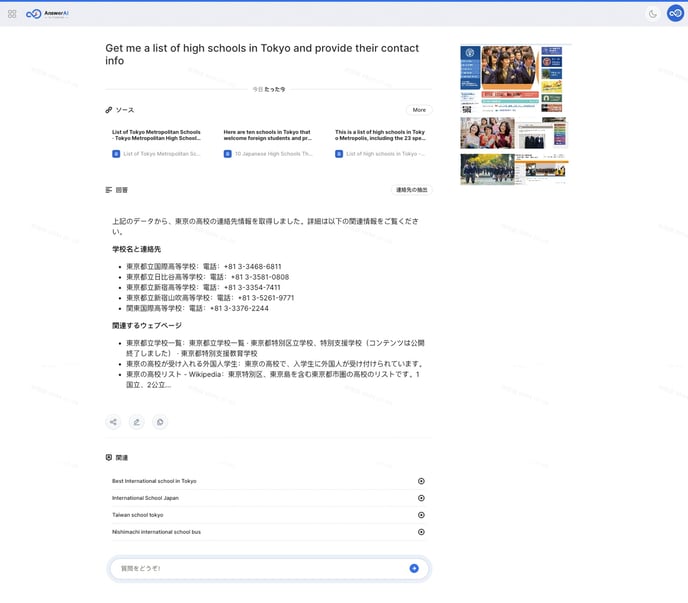Select related query 'Best International school in Tokyo'
Viewport: 688px width, 603px height.
coord(268,481)
